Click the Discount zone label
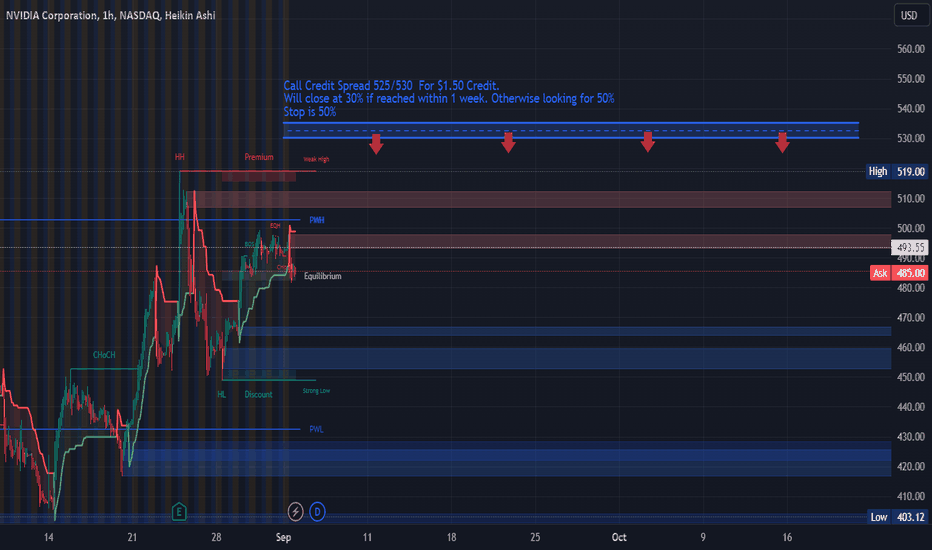 click(x=258, y=394)
